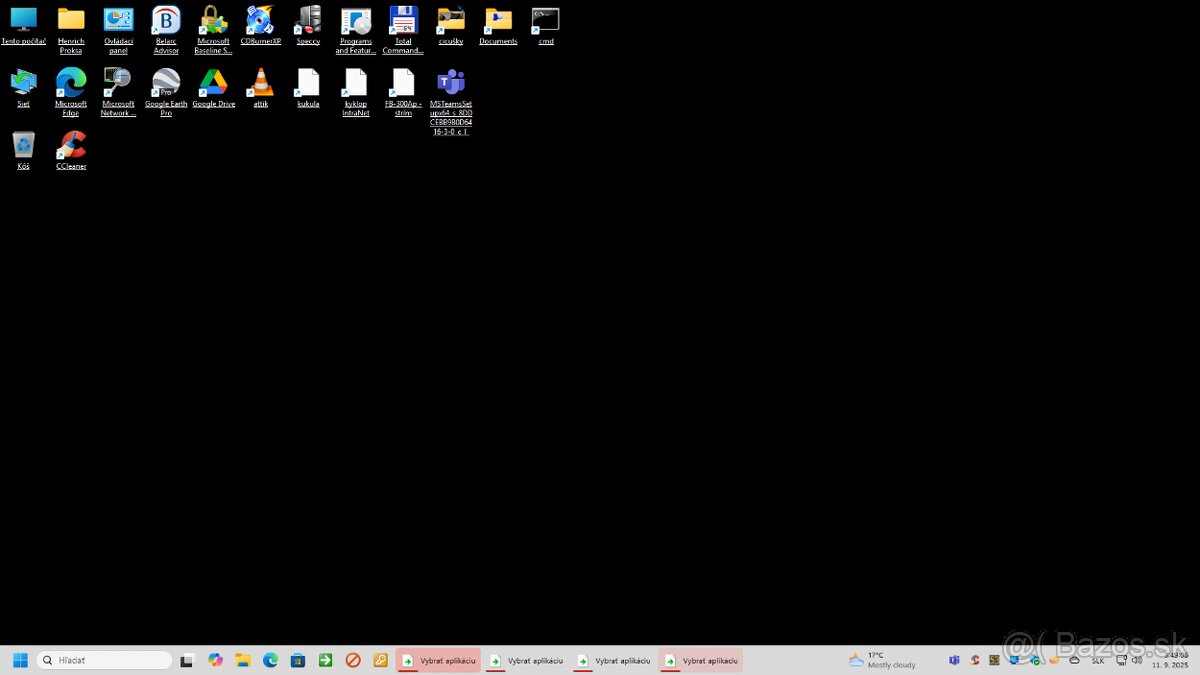Select the MSTeamsSetup installer file icon

click(451, 82)
